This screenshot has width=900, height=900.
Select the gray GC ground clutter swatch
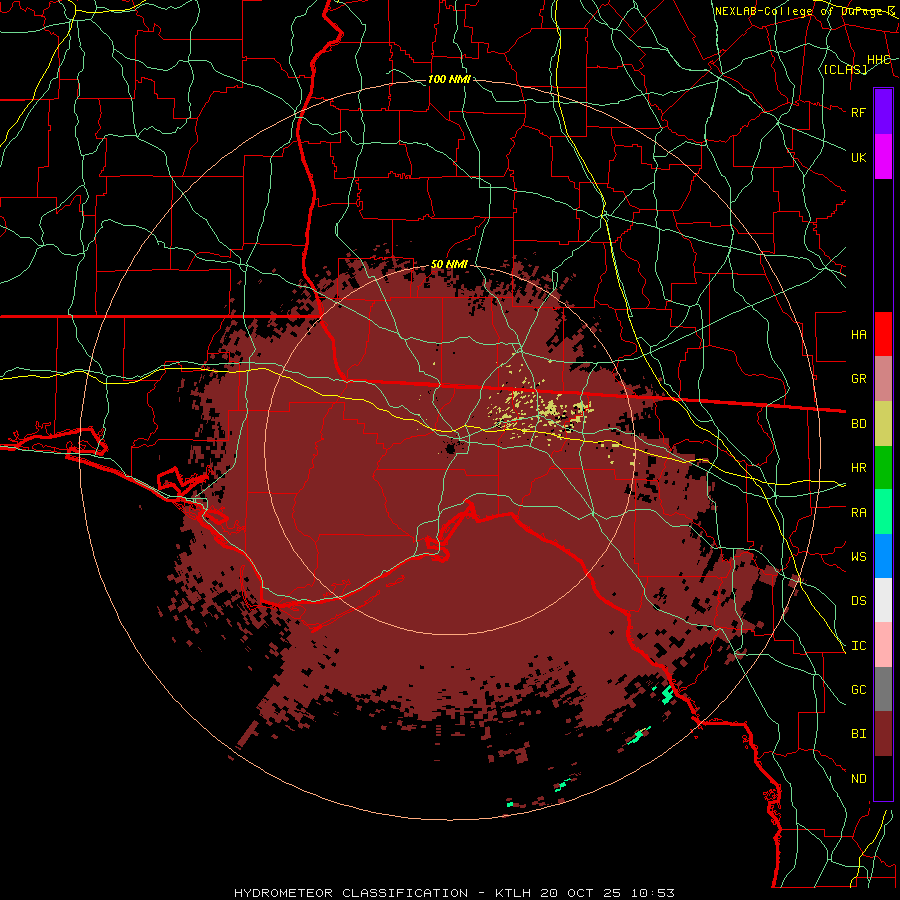point(883,689)
